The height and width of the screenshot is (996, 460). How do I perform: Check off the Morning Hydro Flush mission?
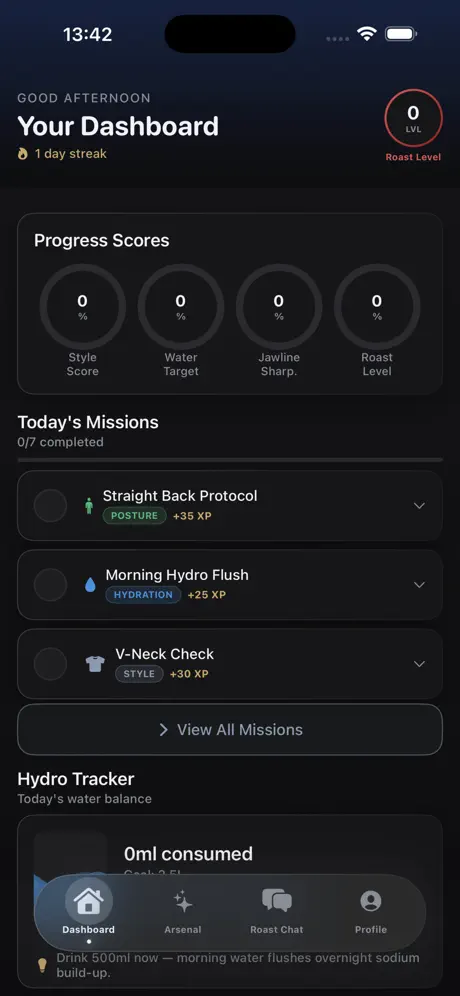point(50,584)
